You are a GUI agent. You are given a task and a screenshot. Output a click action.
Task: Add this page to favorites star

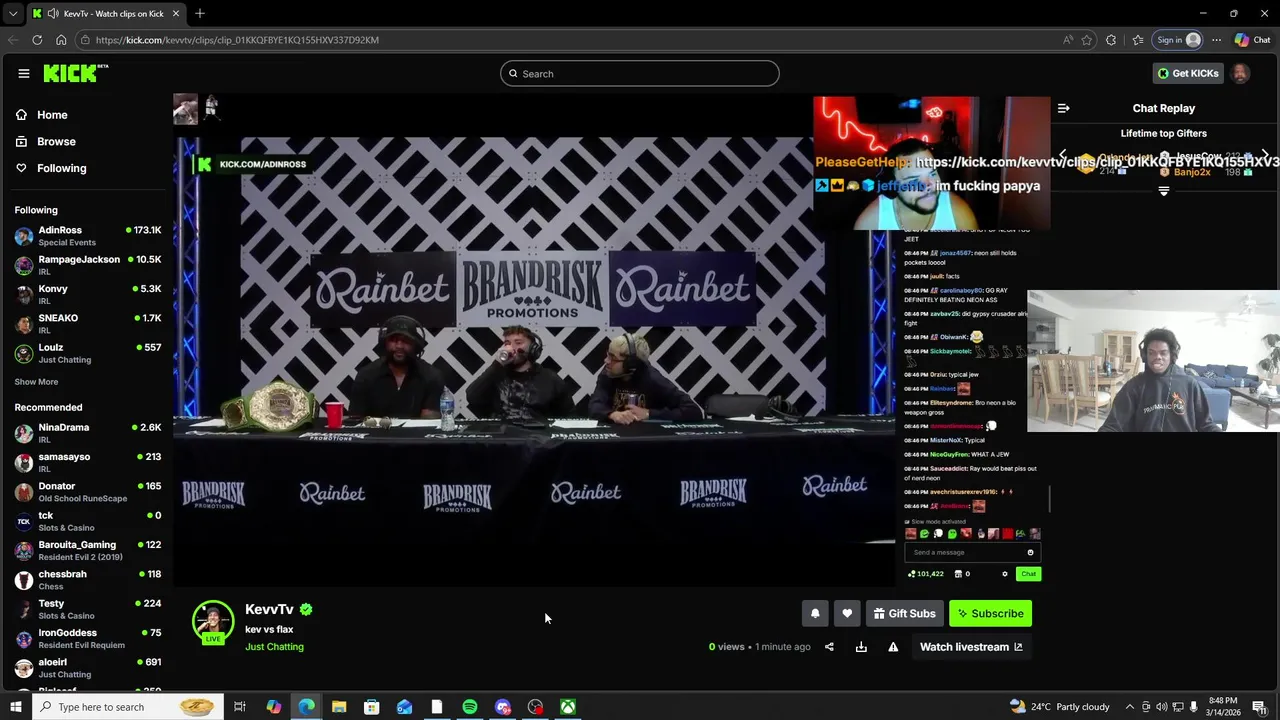tap(1087, 40)
